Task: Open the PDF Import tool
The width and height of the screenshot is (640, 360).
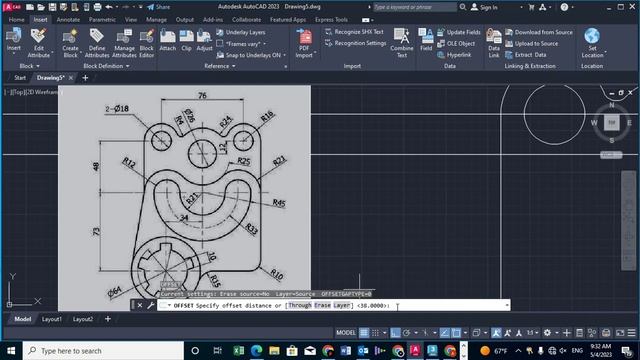Action: pyautogui.click(x=304, y=43)
